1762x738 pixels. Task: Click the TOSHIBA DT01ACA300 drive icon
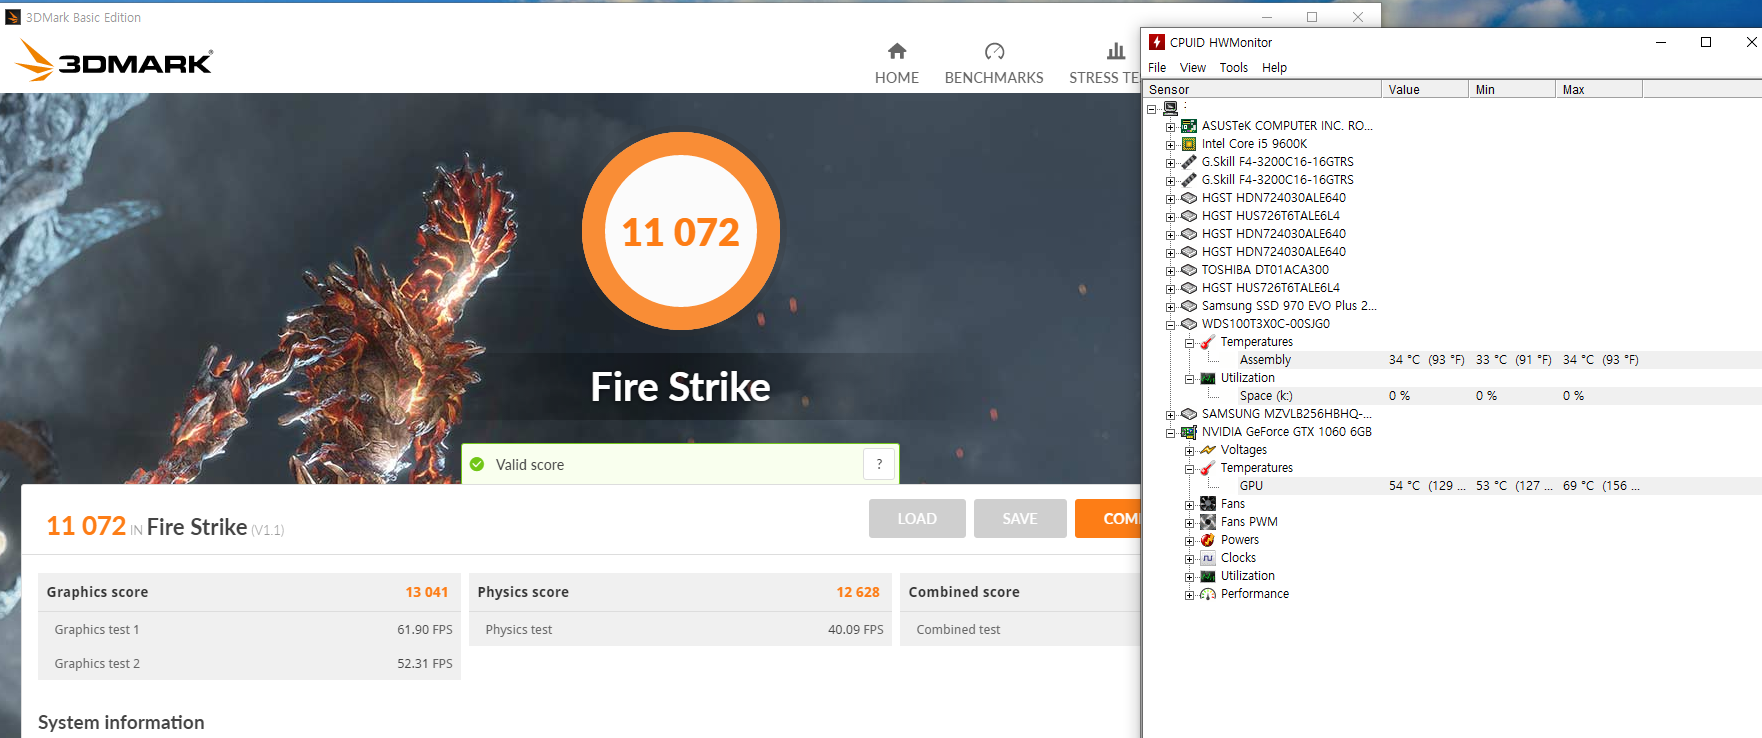(x=1189, y=270)
